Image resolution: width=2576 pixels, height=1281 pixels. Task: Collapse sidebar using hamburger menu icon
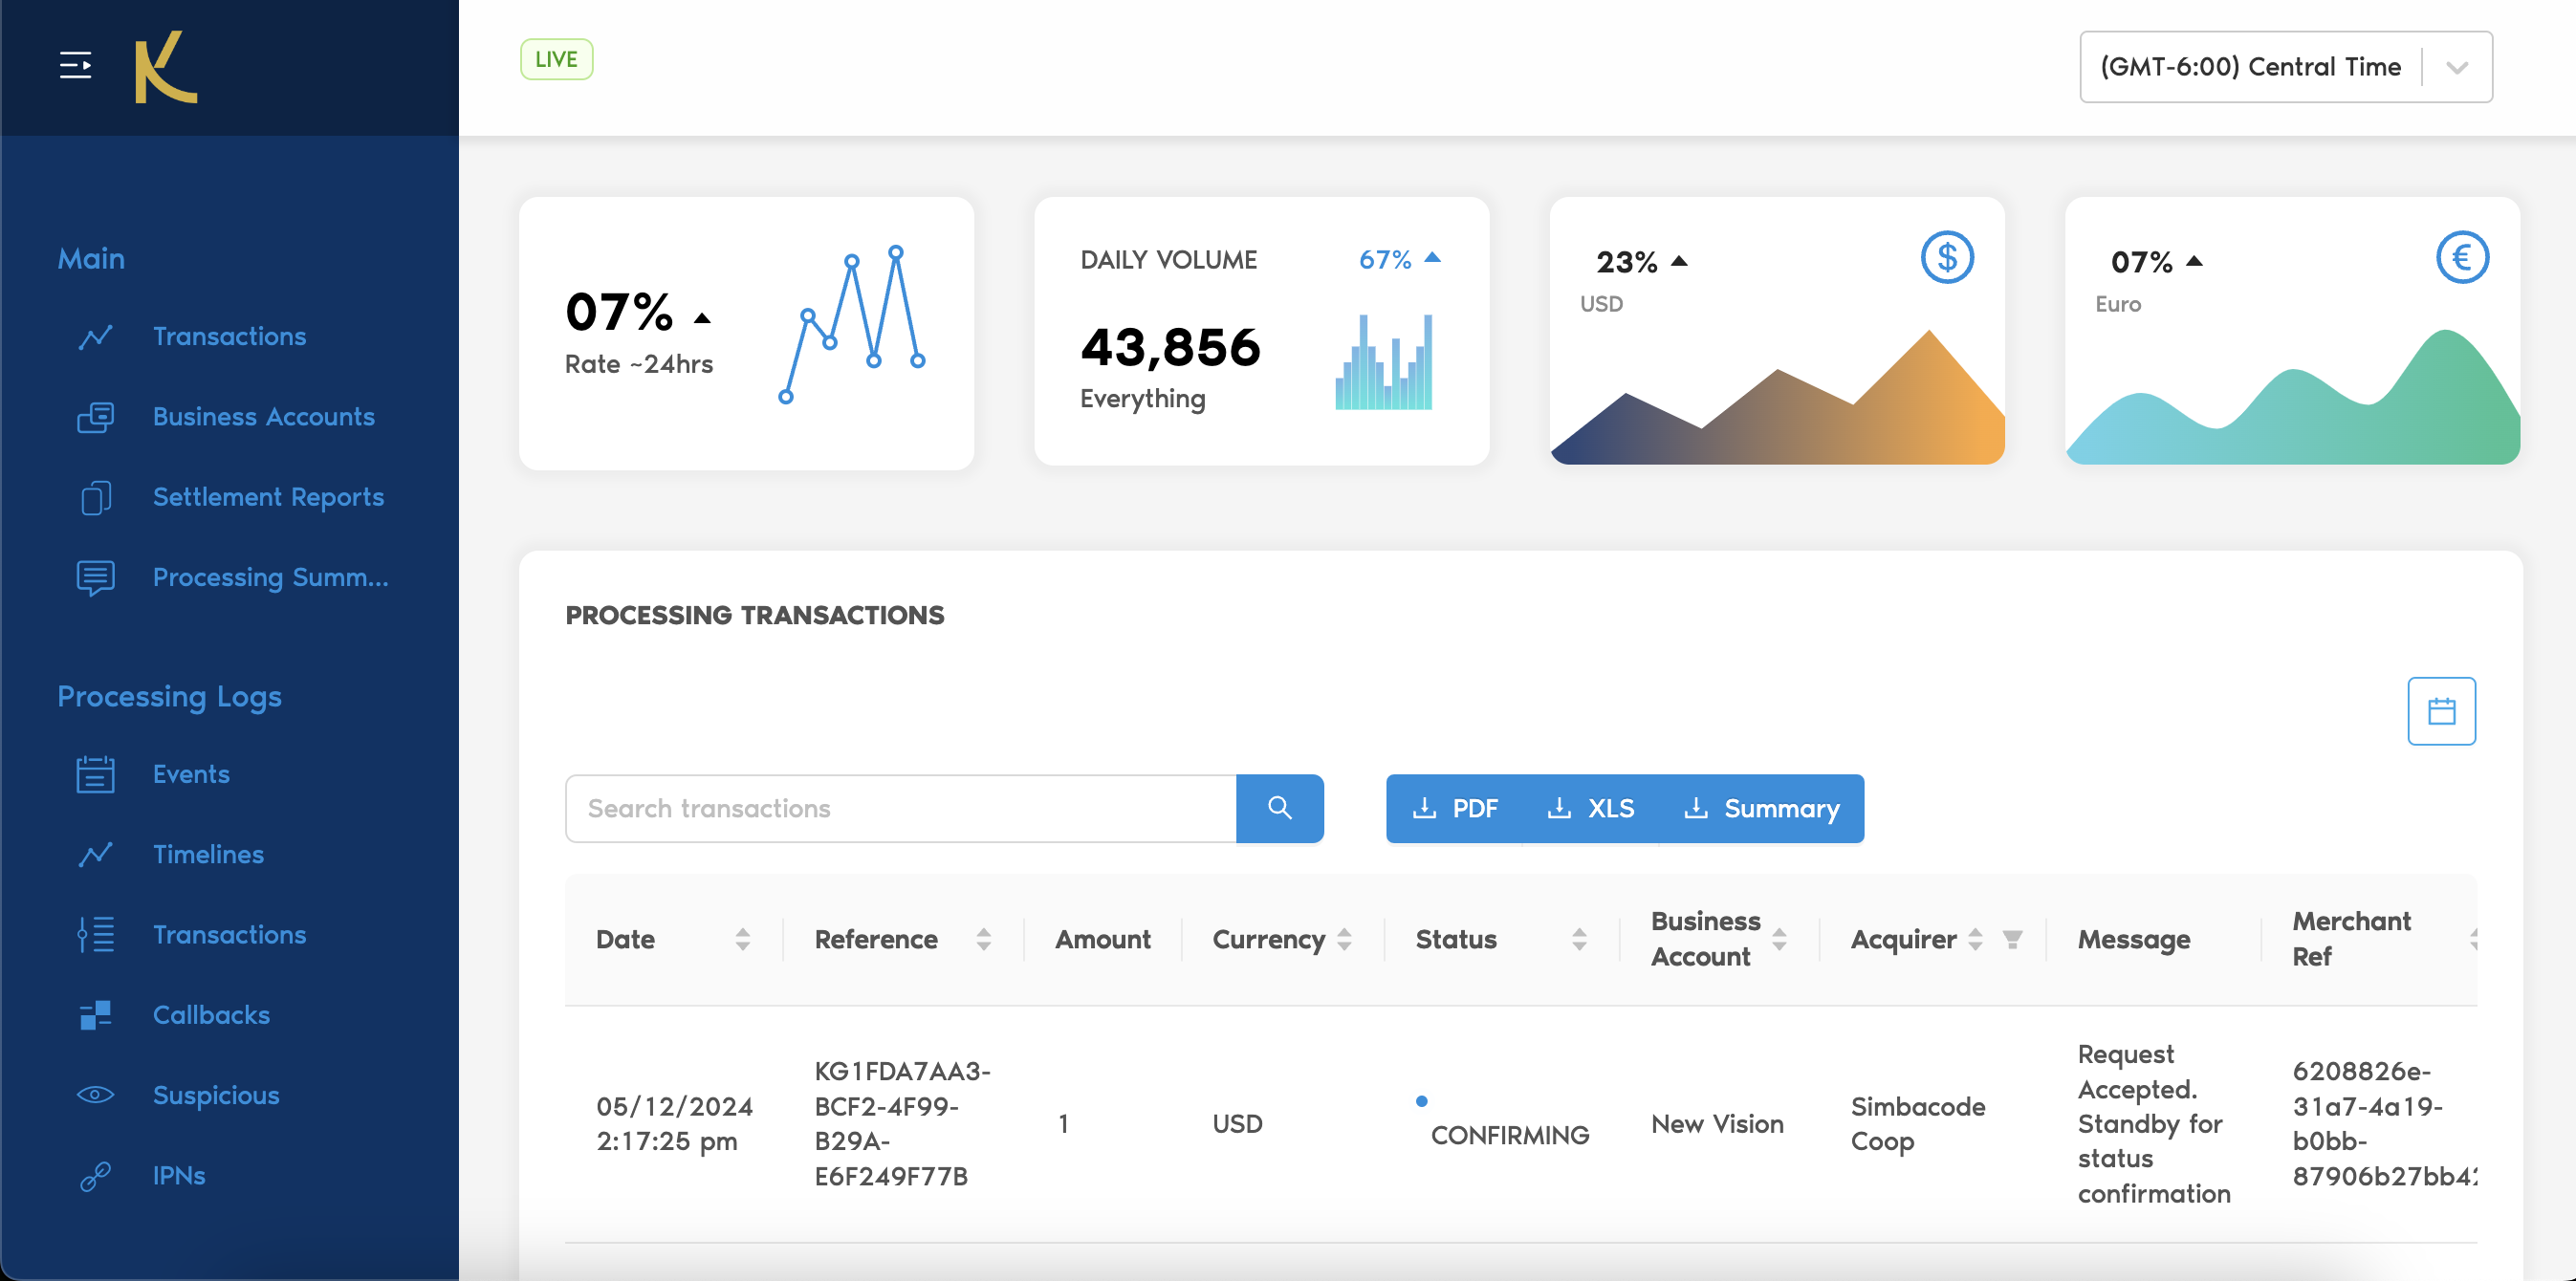point(75,66)
